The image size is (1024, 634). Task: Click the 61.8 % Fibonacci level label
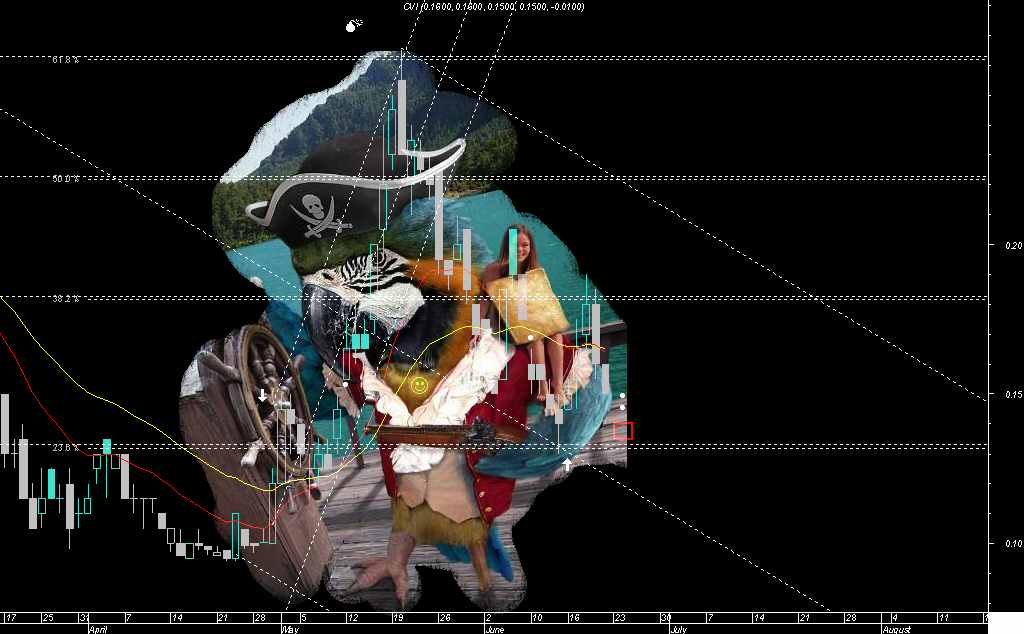point(66,59)
